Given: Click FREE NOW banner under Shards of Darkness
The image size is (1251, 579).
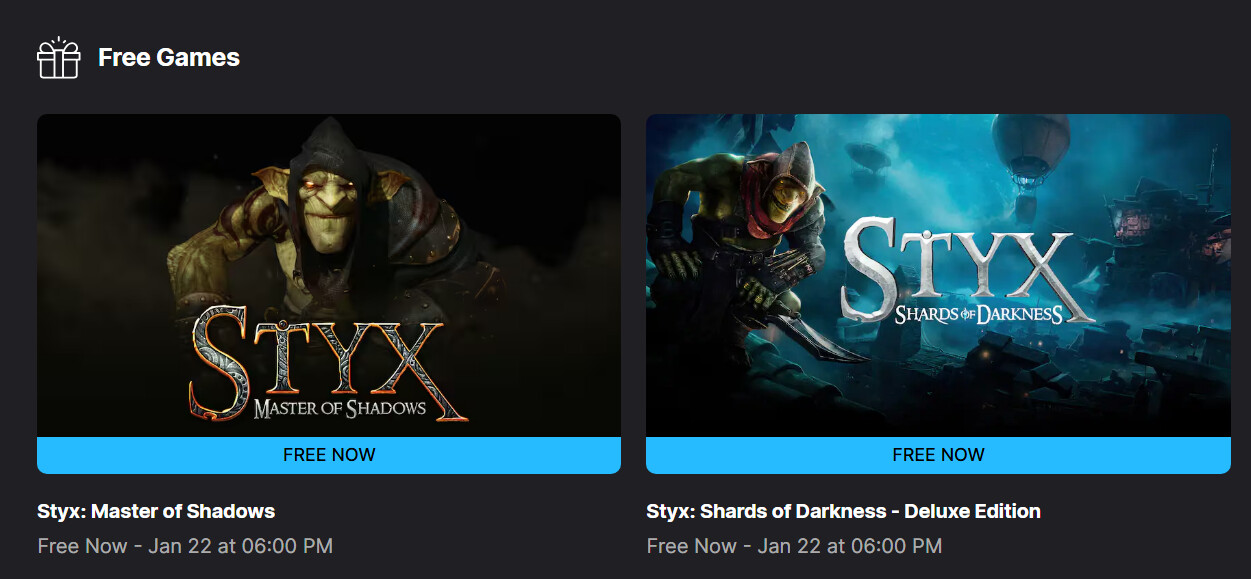Looking at the screenshot, I should (x=938, y=455).
